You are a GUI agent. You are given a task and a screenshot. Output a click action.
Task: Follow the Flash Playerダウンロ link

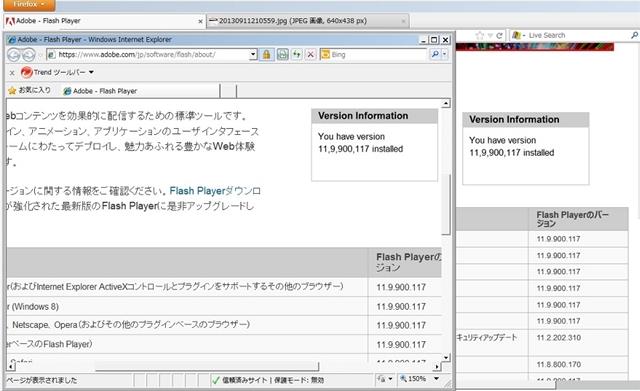[x=215, y=191]
